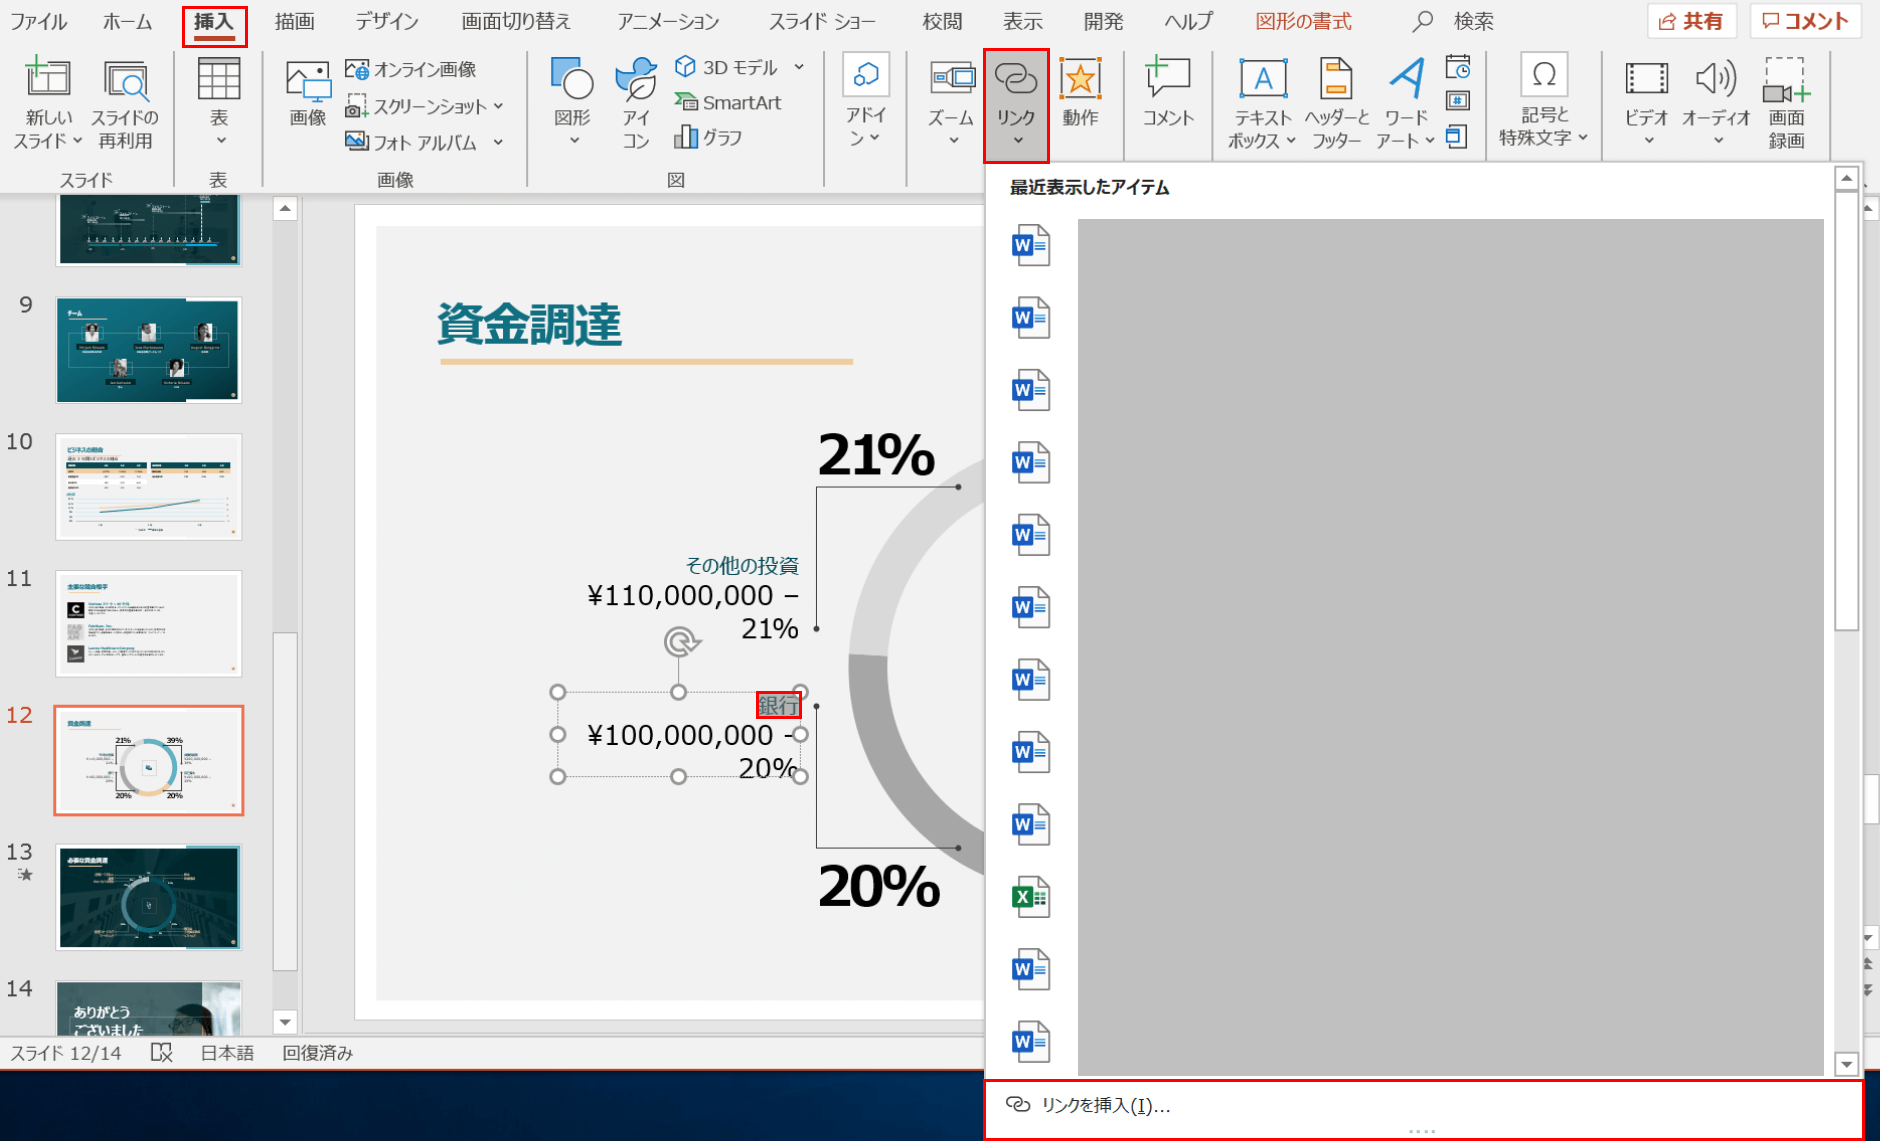Expand the Audio dropdown chevron

tap(1718, 140)
